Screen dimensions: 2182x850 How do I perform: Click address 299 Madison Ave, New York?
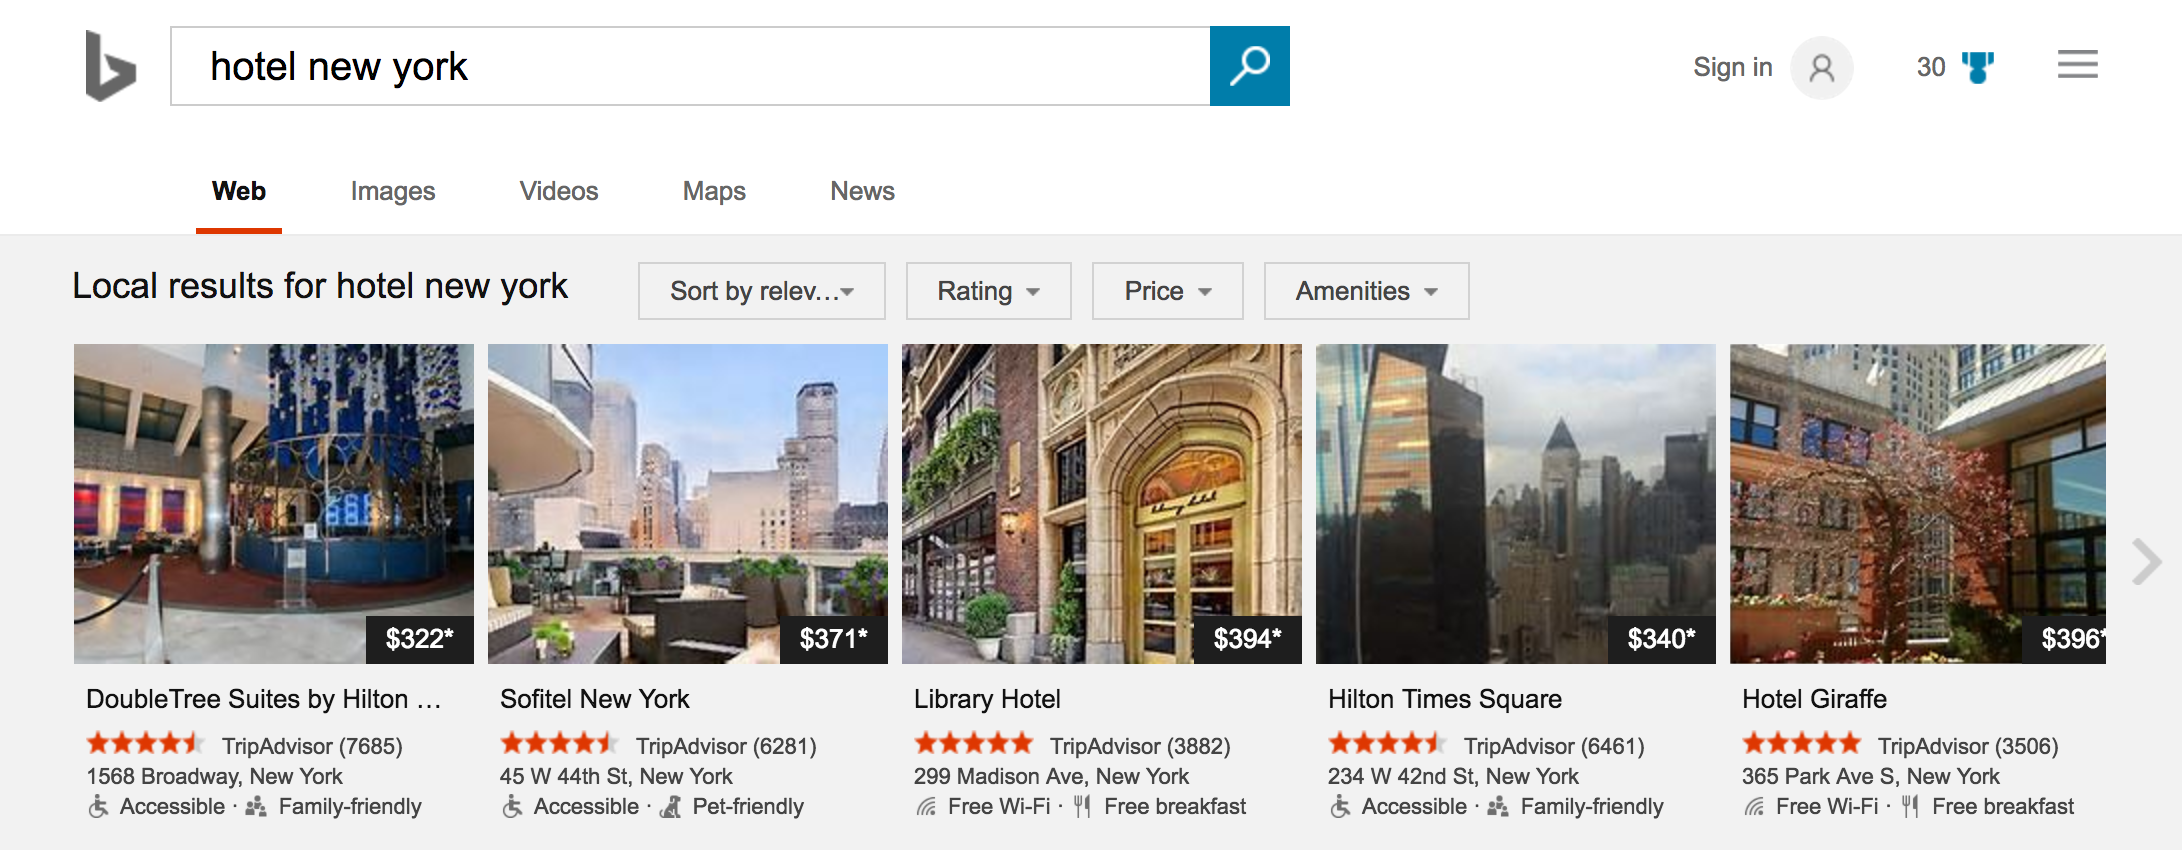click(x=1051, y=776)
